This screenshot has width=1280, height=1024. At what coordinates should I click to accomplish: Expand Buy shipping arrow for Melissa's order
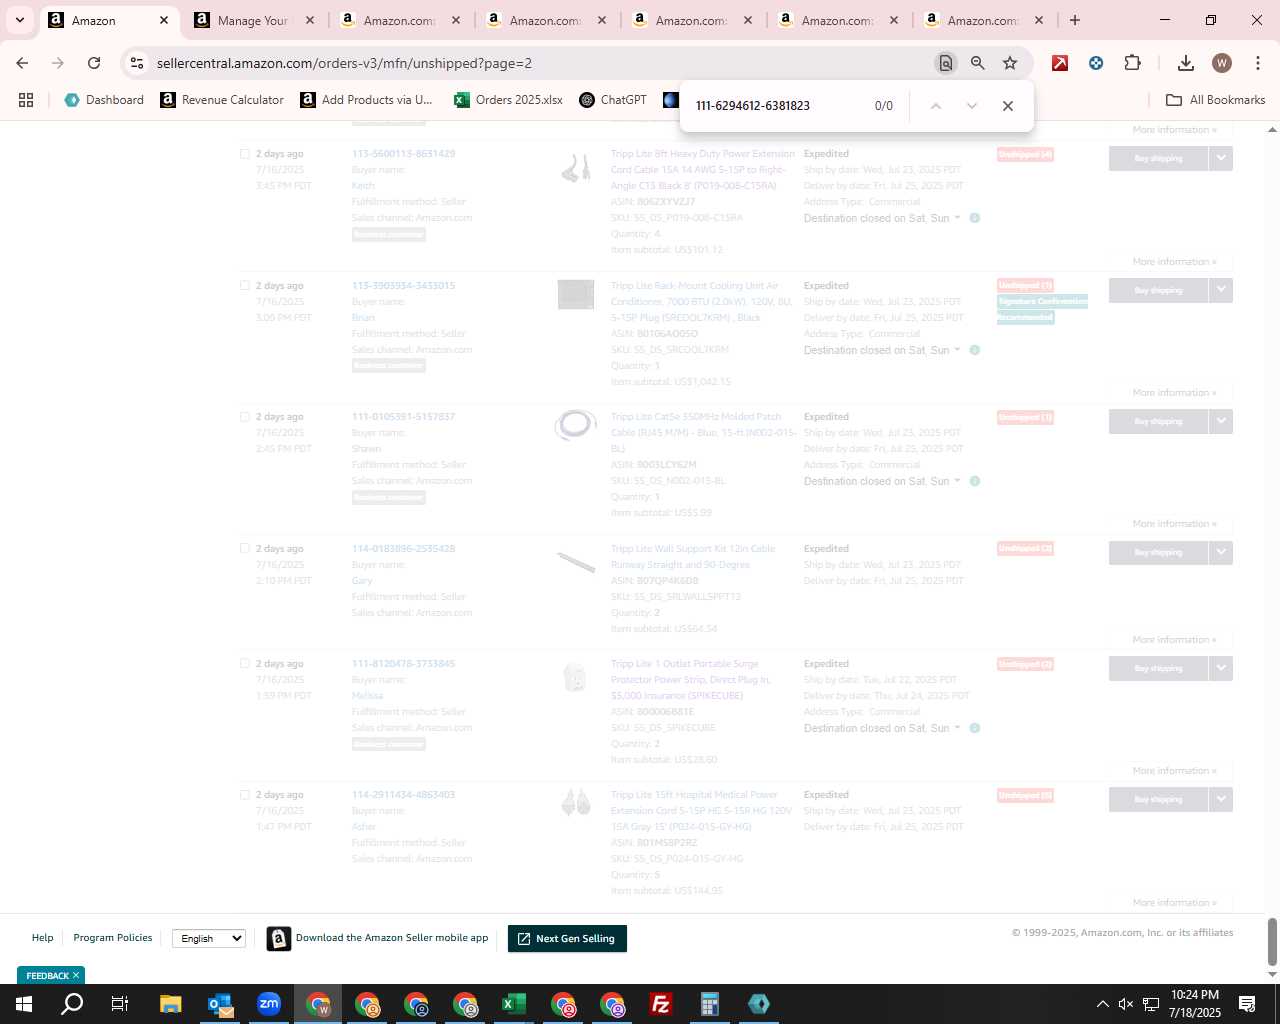pos(1221,668)
